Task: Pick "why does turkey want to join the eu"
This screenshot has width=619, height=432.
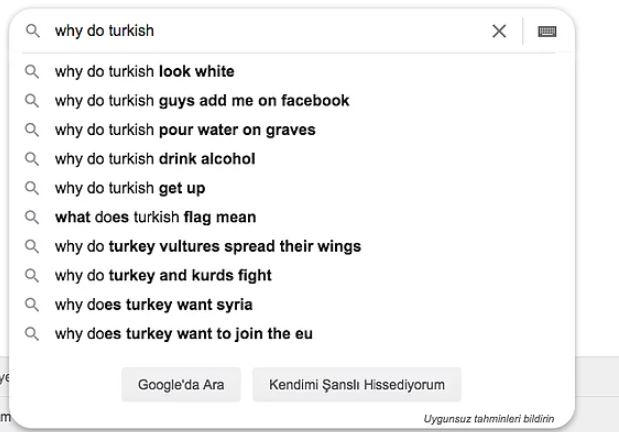Action: (x=183, y=334)
